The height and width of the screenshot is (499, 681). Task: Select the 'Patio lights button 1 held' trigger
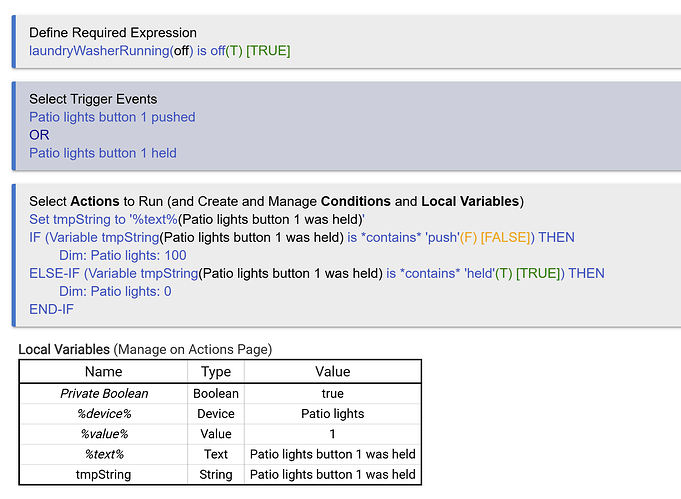coord(103,153)
